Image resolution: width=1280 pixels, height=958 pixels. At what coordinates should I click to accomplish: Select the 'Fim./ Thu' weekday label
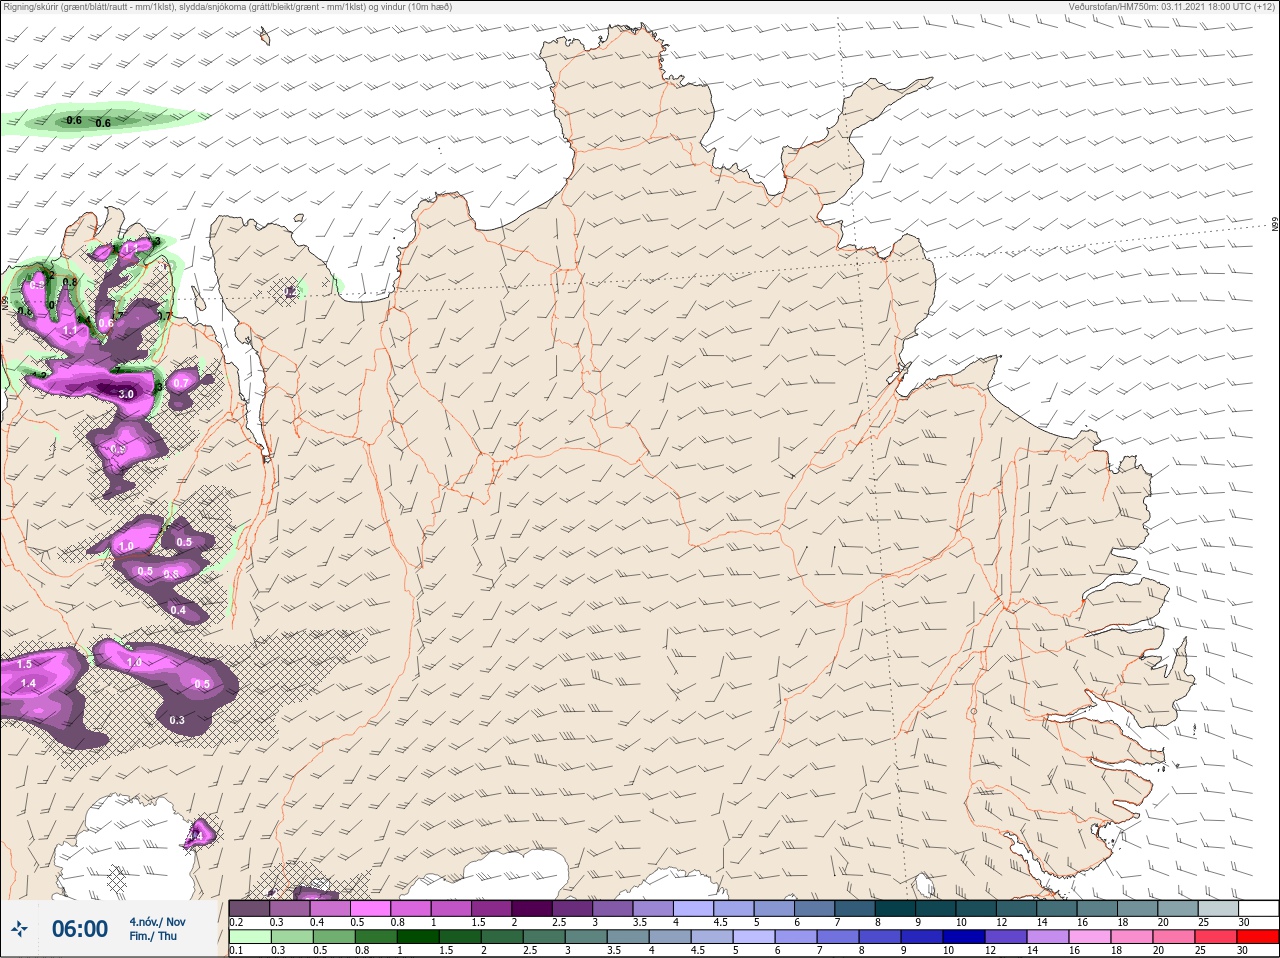tap(153, 936)
